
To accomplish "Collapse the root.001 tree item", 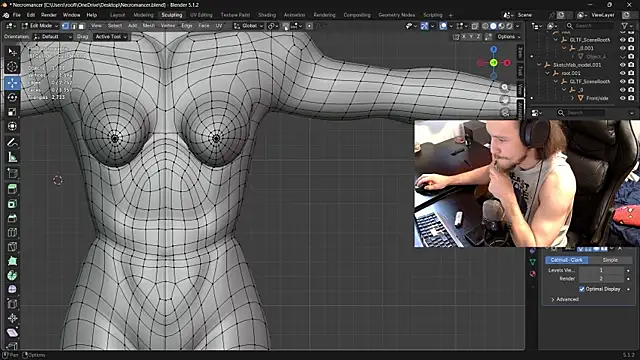I will (547, 73).
